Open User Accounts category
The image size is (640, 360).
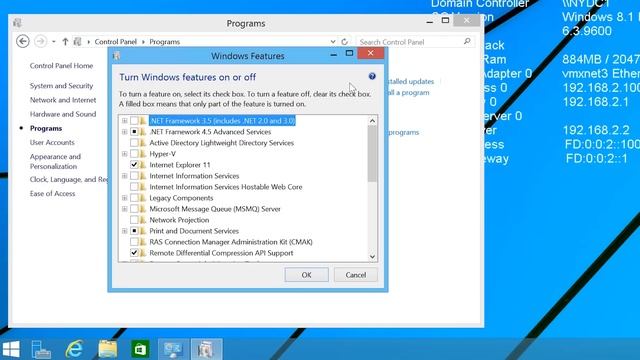(x=52, y=142)
